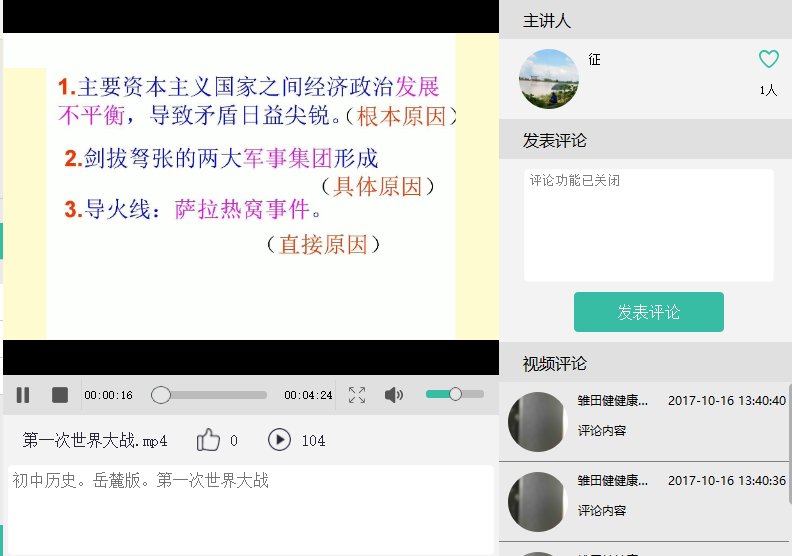Pause the video playback
This screenshot has height=556, width=792.
pyautogui.click(x=23, y=395)
